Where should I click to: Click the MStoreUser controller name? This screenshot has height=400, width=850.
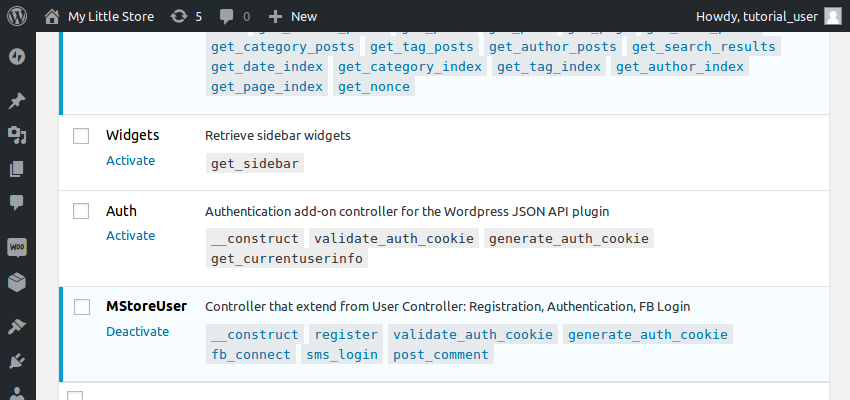pos(146,306)
